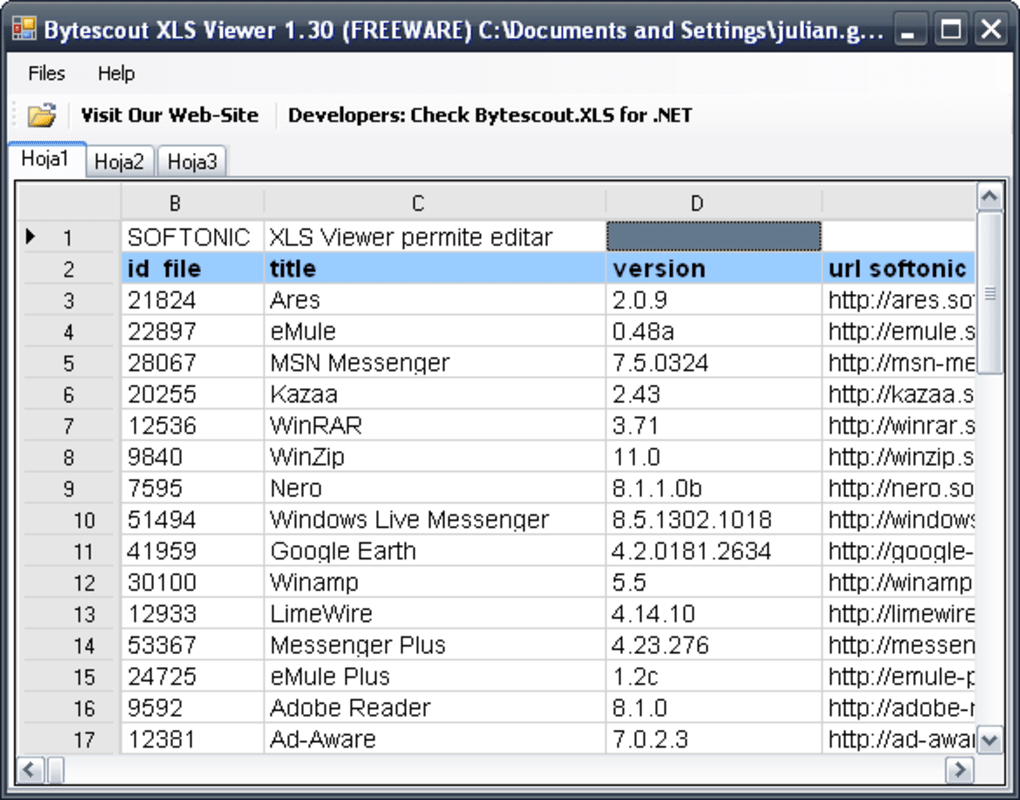Select column header D
Screen dimensions: 1020x800
click(x=696, y=203)
